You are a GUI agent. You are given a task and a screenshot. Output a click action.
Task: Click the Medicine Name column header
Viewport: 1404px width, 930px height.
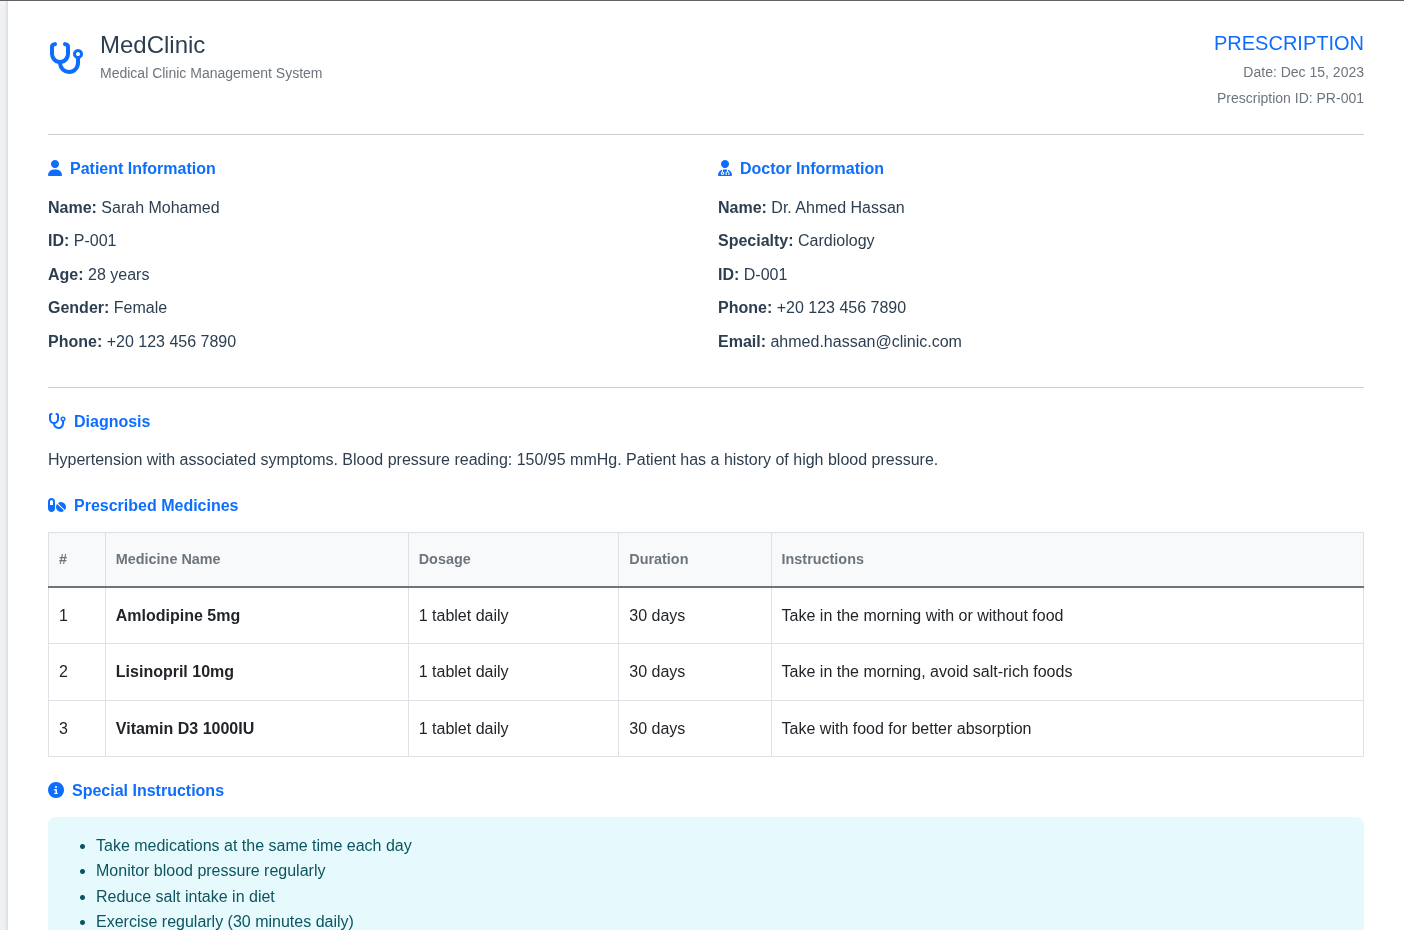click(168, 559)
